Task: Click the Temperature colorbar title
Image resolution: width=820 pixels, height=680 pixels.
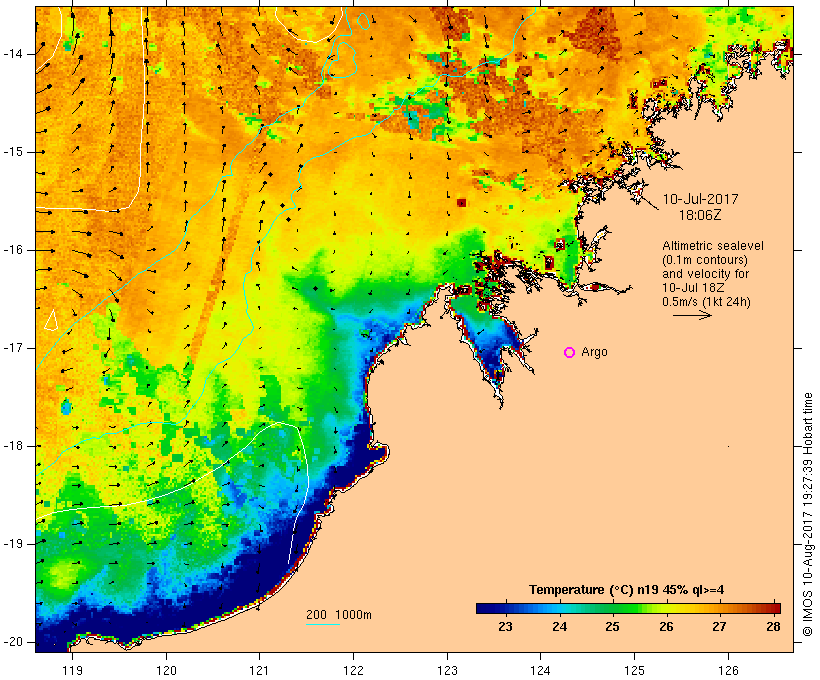Action: point(627,590)
